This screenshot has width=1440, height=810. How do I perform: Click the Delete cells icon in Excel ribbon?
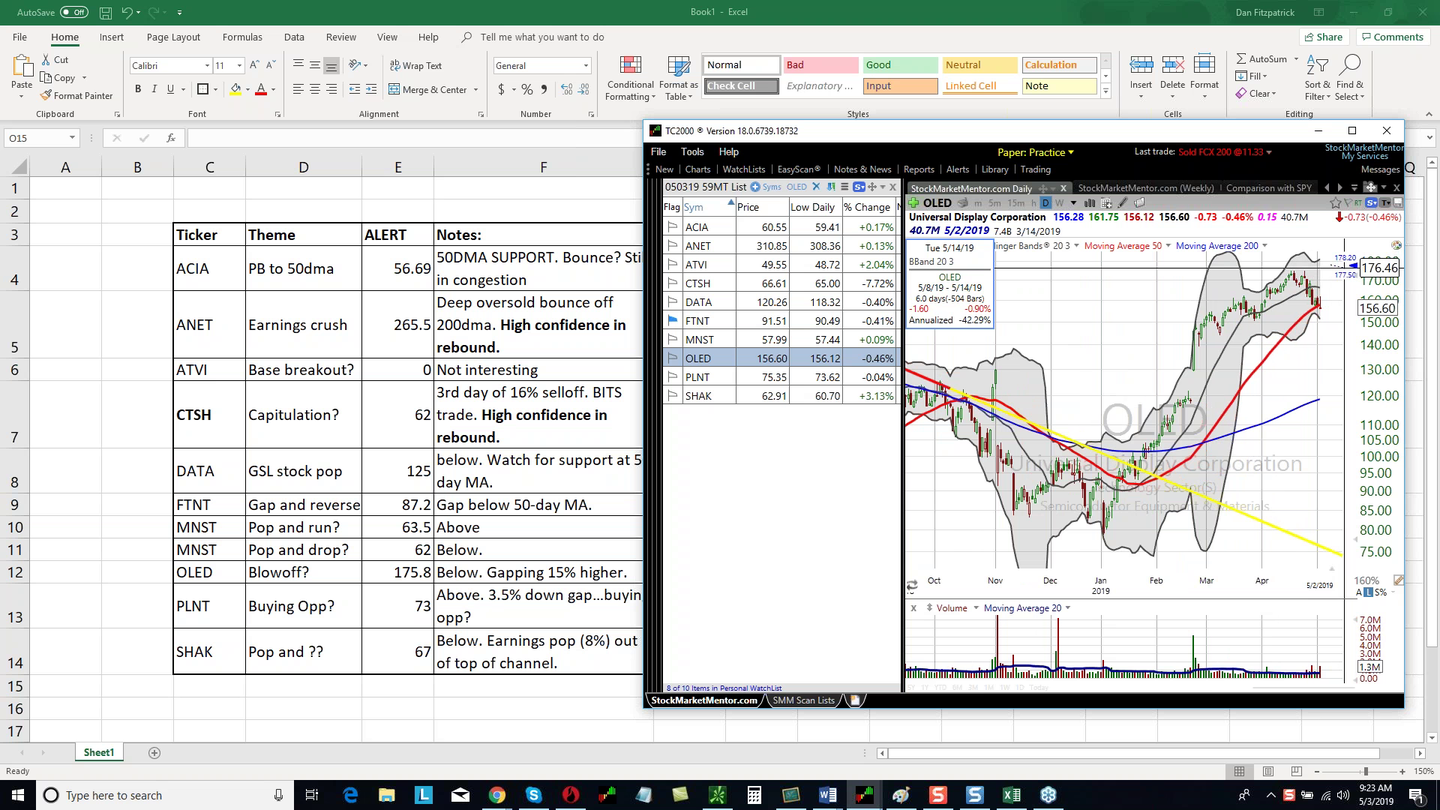1172,65
